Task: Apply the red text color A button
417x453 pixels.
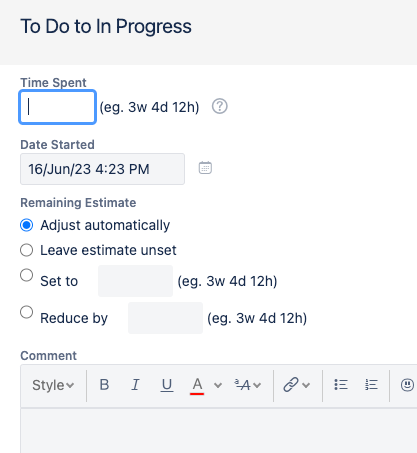Action: (x=197, y=386)
